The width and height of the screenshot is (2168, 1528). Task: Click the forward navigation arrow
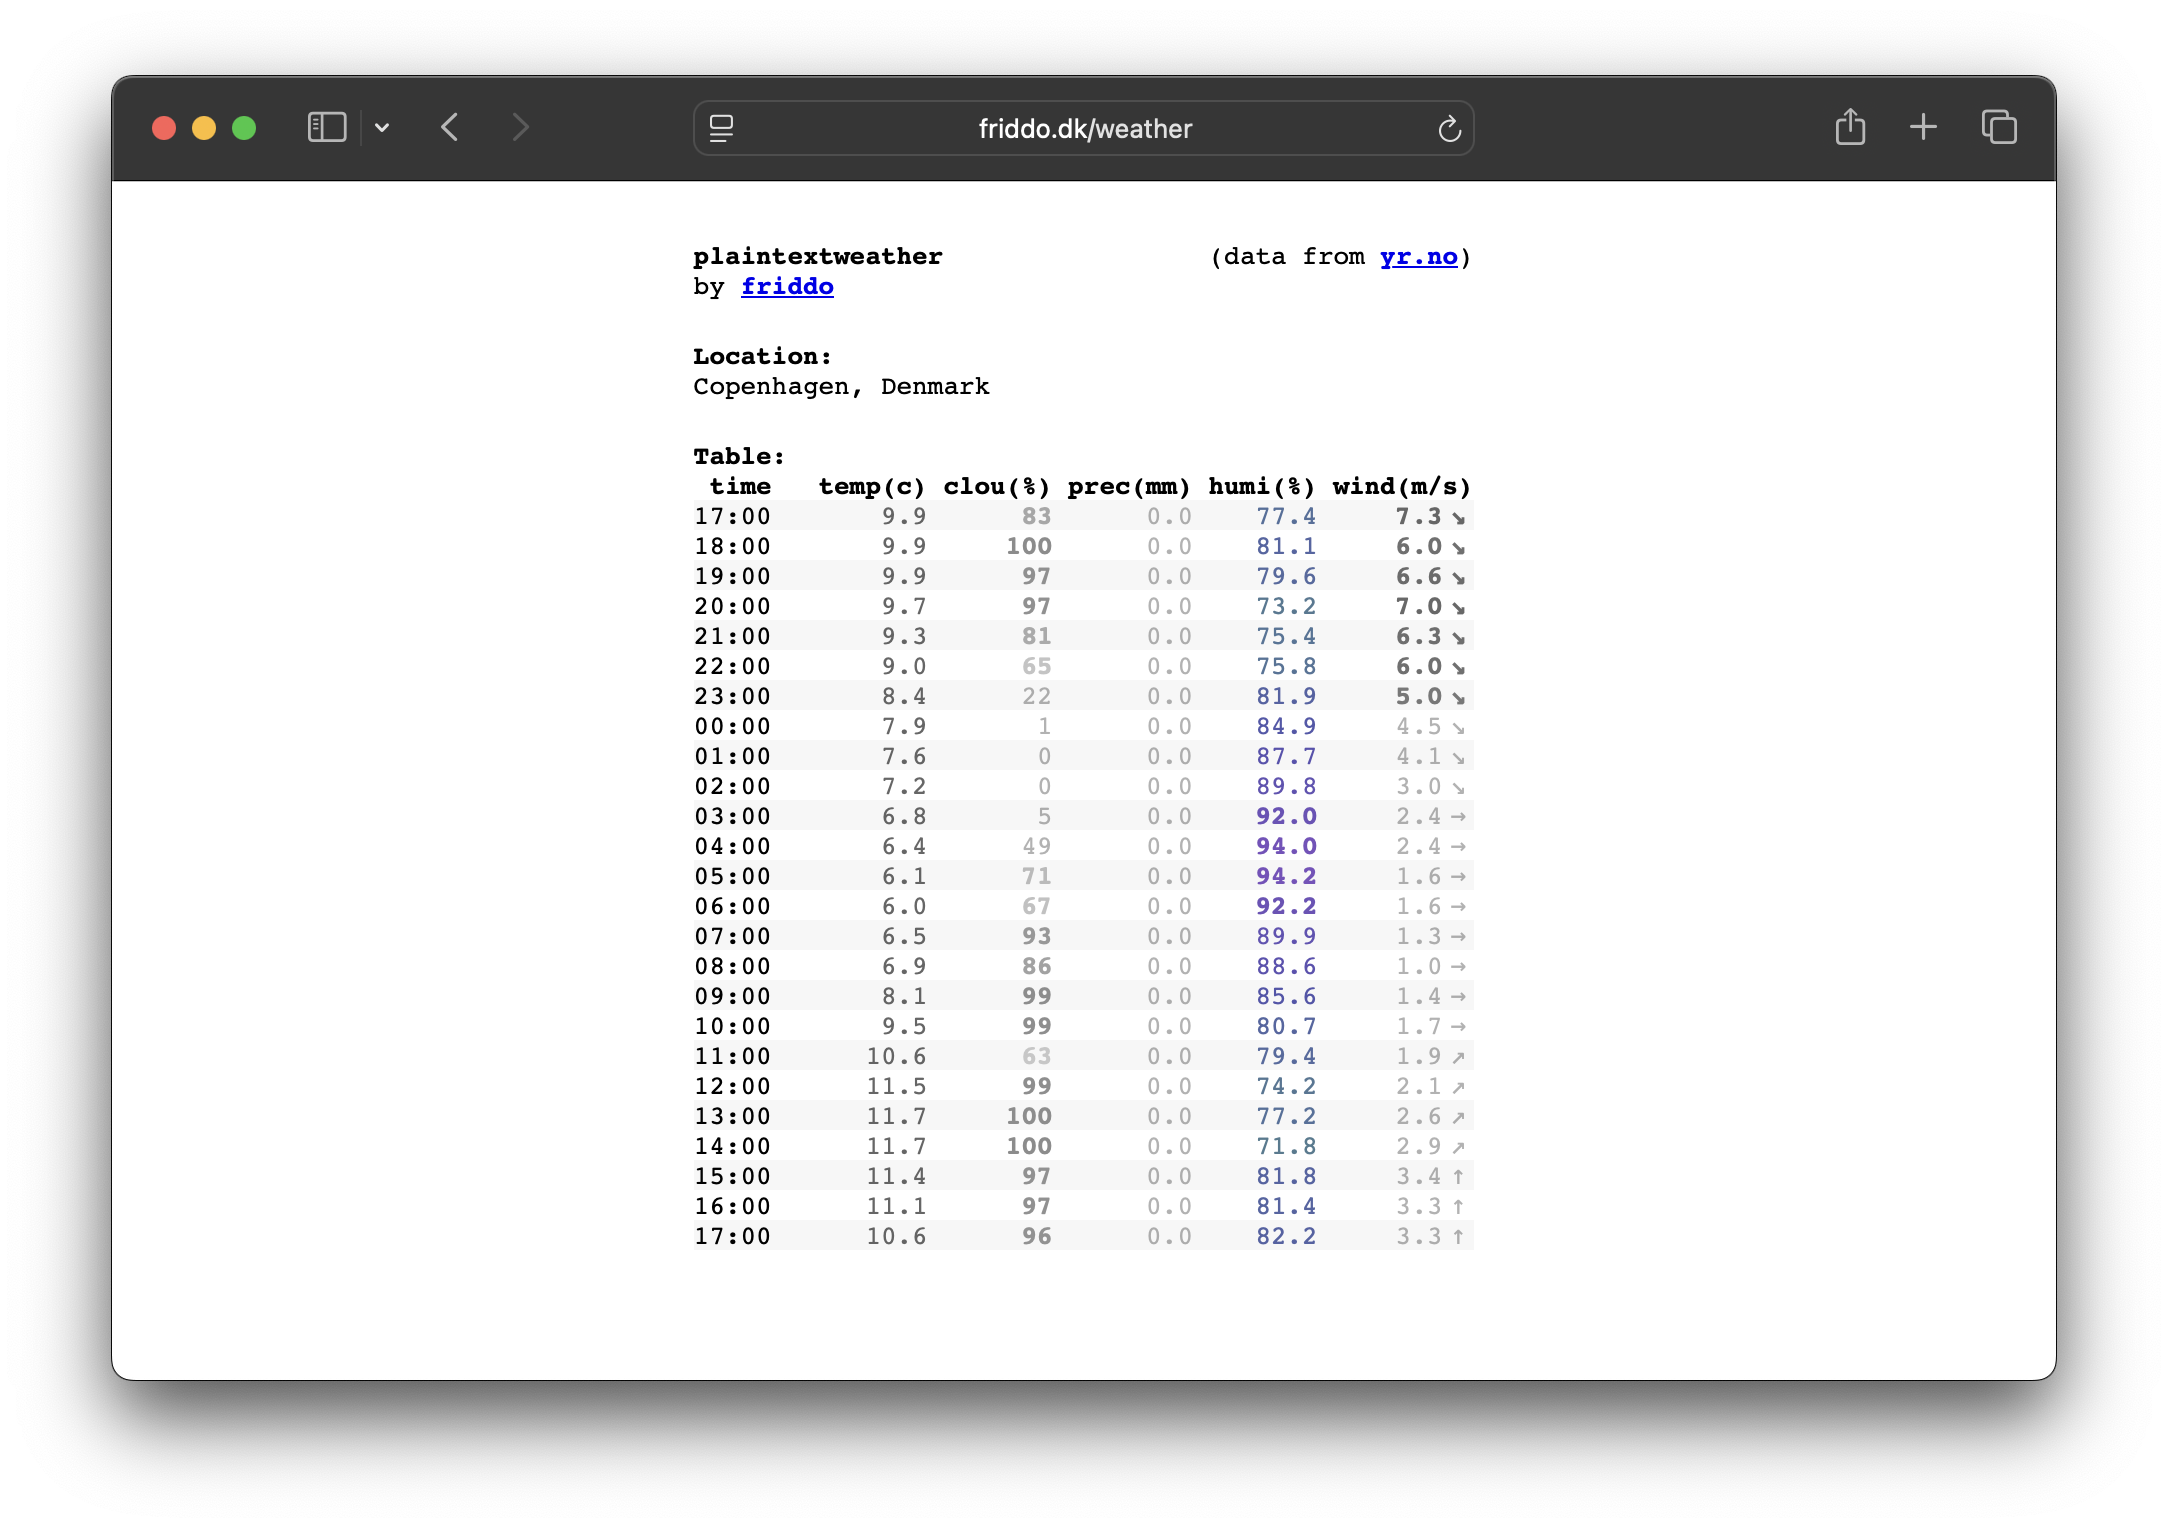pyautogui.click(x=520, y=128)
